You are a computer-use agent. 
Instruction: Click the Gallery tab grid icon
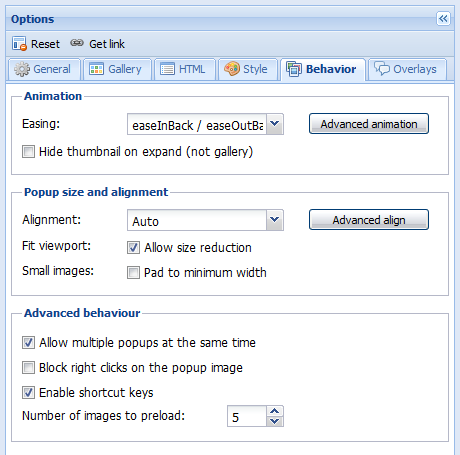tap(96, 69)
